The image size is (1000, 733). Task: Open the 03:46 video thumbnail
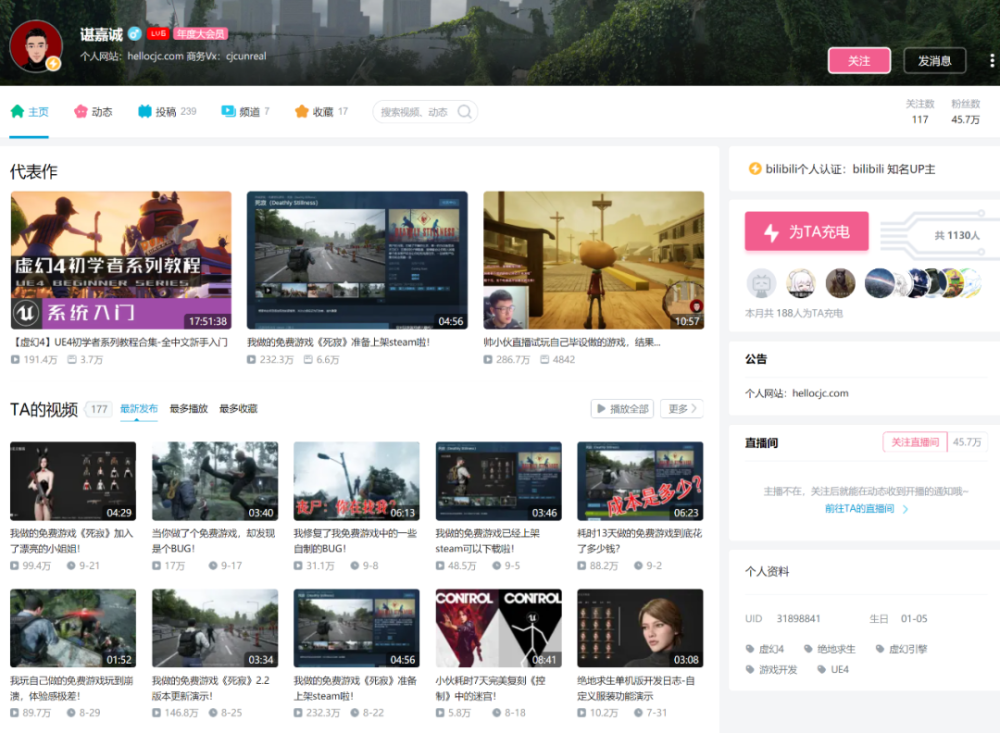pyautogui.click(x=499, y=481)
